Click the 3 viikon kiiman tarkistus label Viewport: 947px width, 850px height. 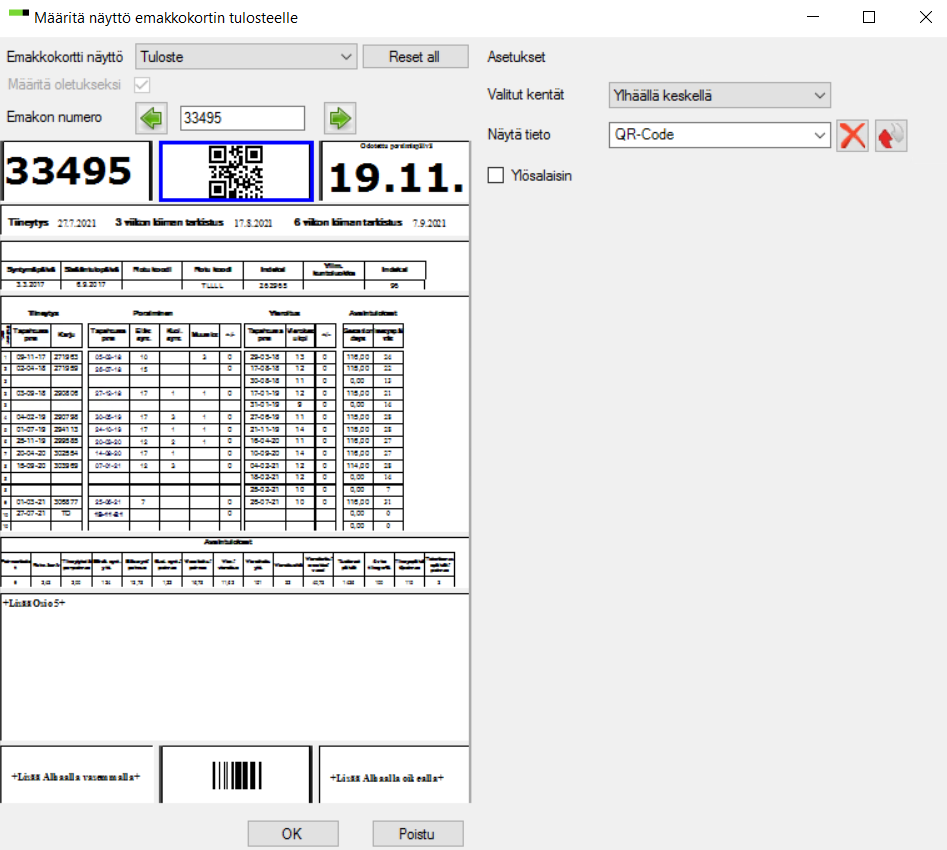(x=169, y=222)
